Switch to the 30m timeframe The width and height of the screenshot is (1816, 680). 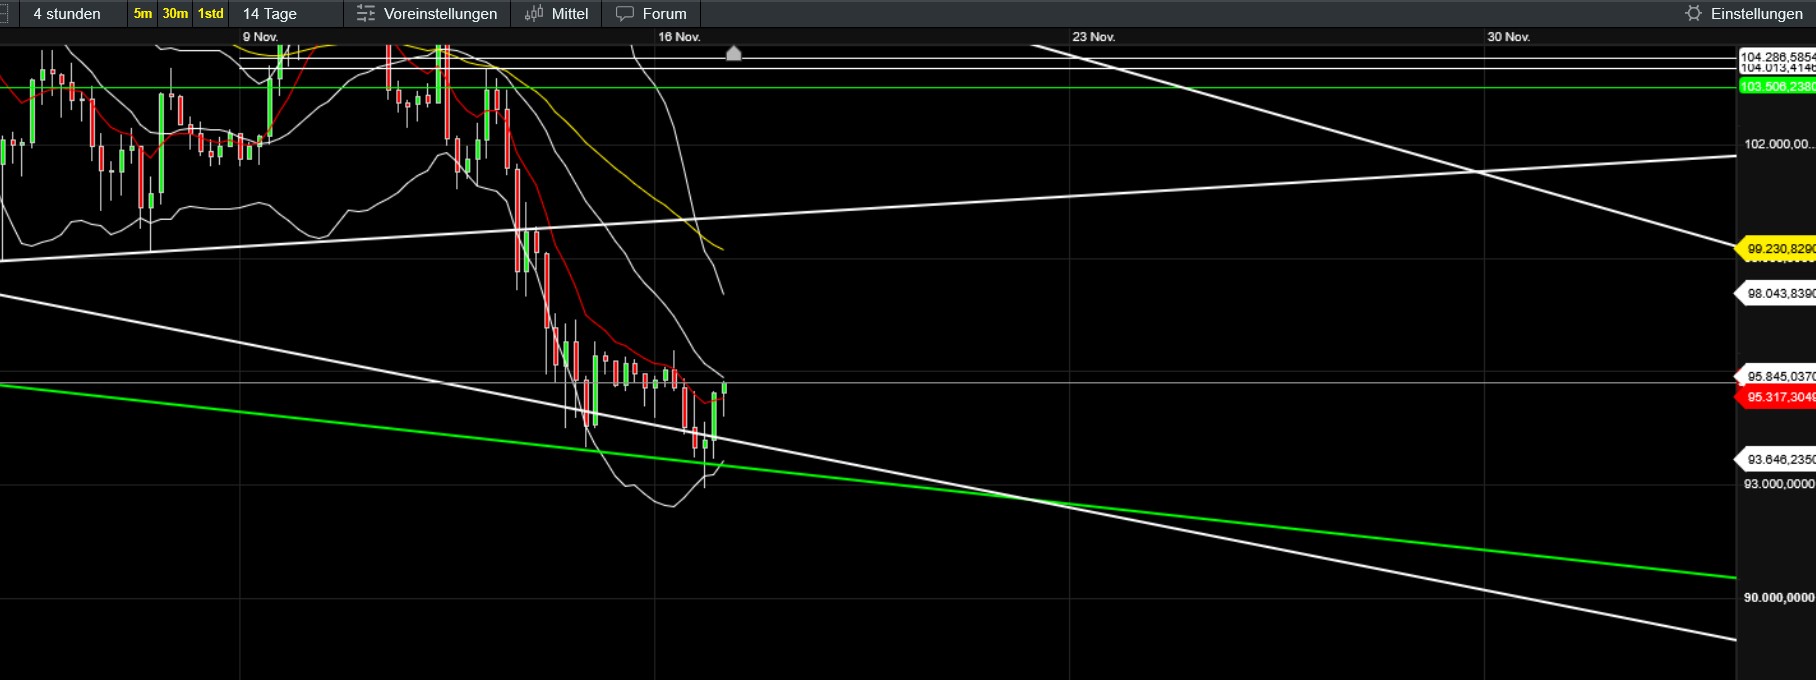175,14
